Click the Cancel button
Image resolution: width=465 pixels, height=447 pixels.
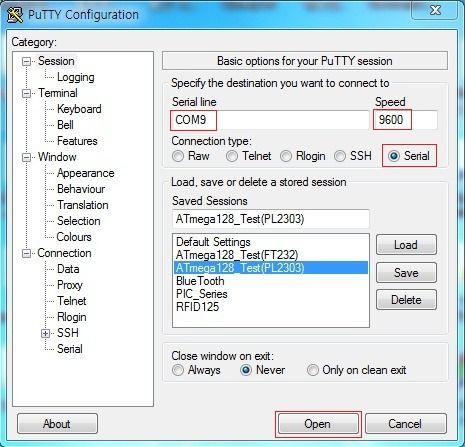pos(405,424)
